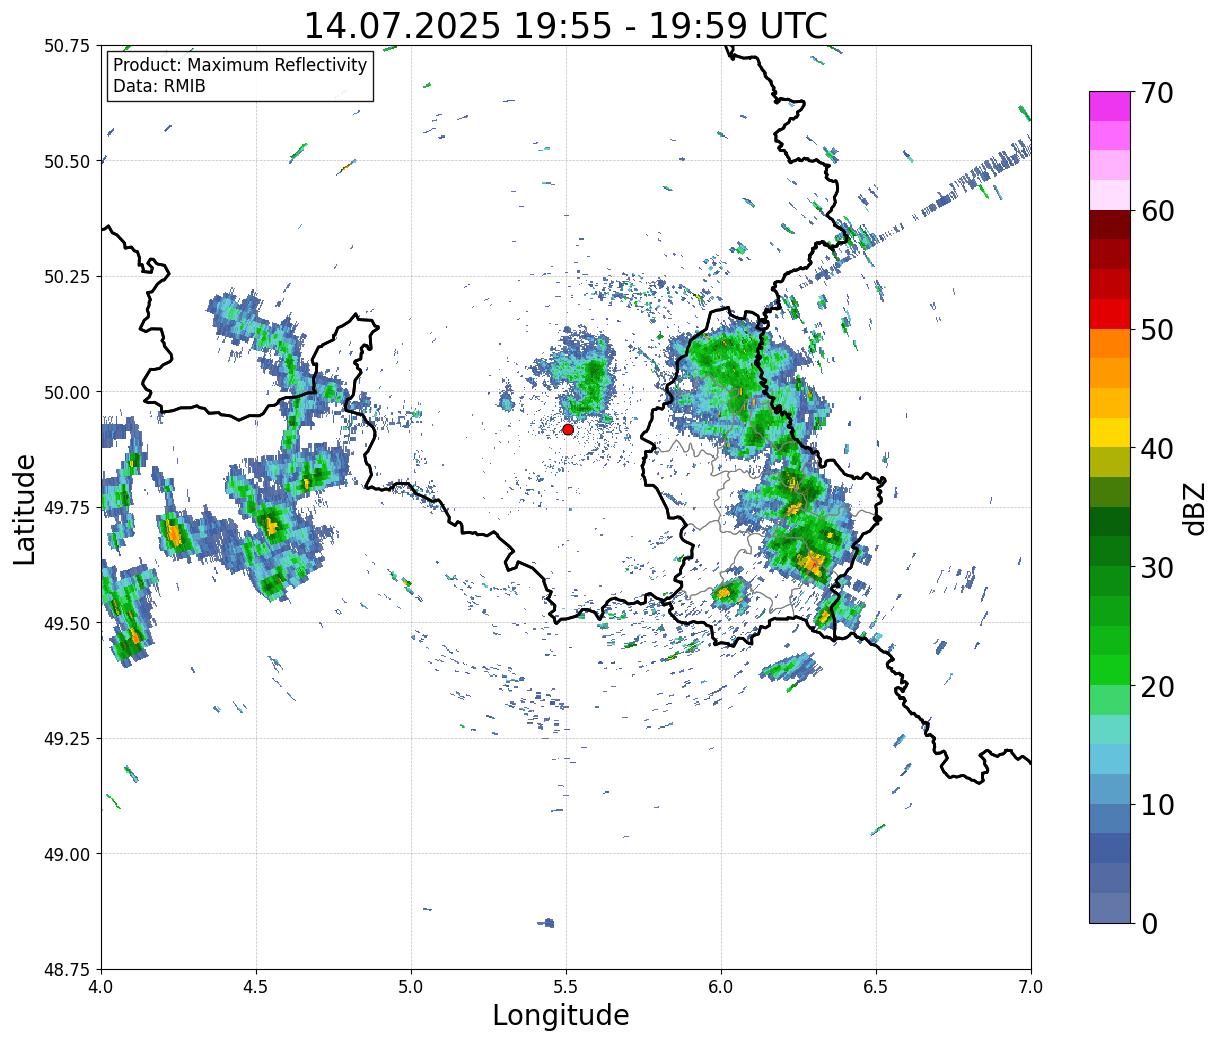The image size is (1219, 1040).
Task: Click the colorbar tick label 60
Action: [1157, 211]
